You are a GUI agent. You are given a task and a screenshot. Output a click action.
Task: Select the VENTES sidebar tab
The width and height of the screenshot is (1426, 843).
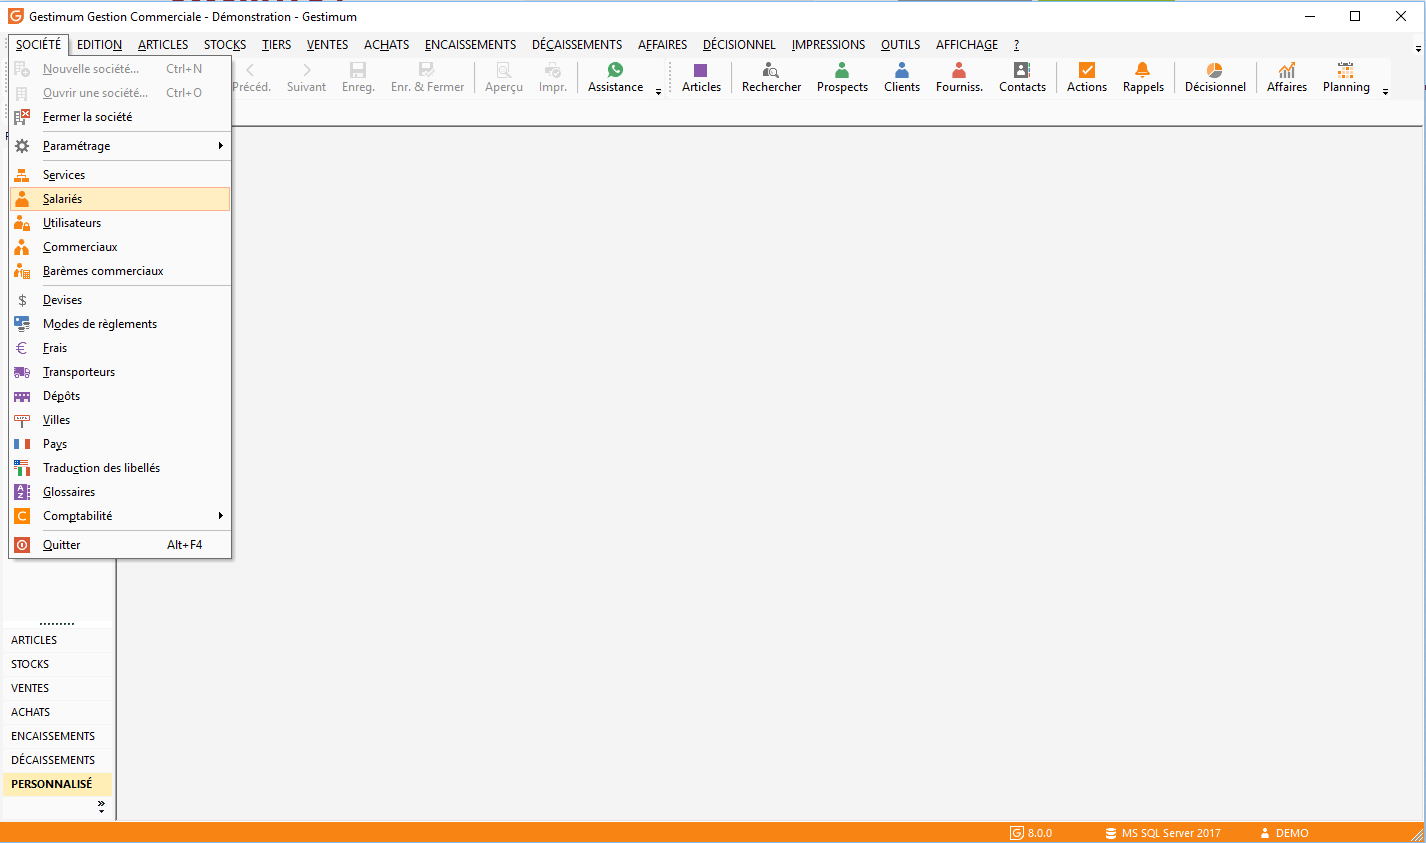point(58,688)
